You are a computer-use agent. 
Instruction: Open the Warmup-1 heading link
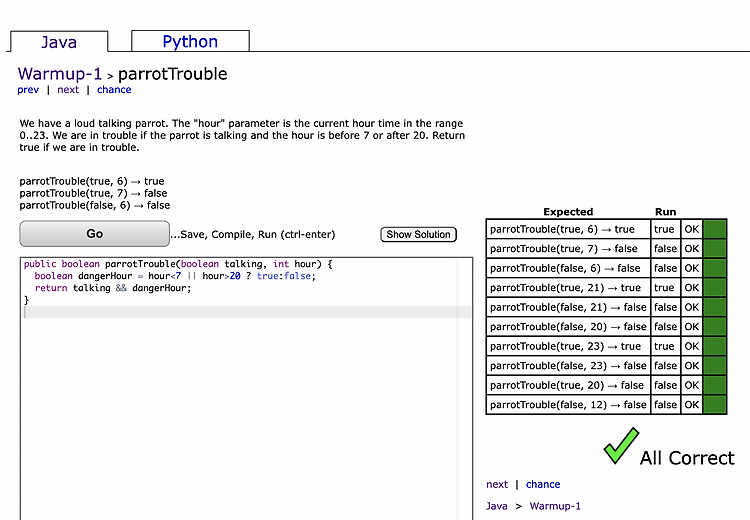pos(60,74)
